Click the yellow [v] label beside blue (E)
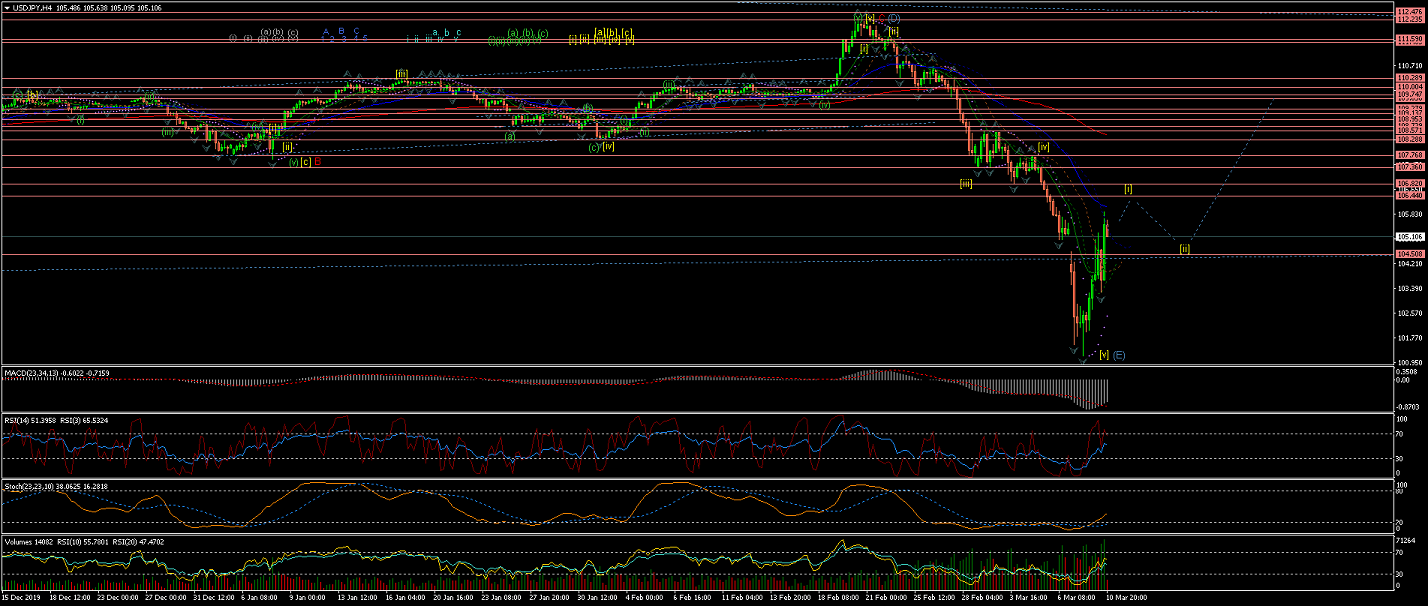 point(1104,354)
